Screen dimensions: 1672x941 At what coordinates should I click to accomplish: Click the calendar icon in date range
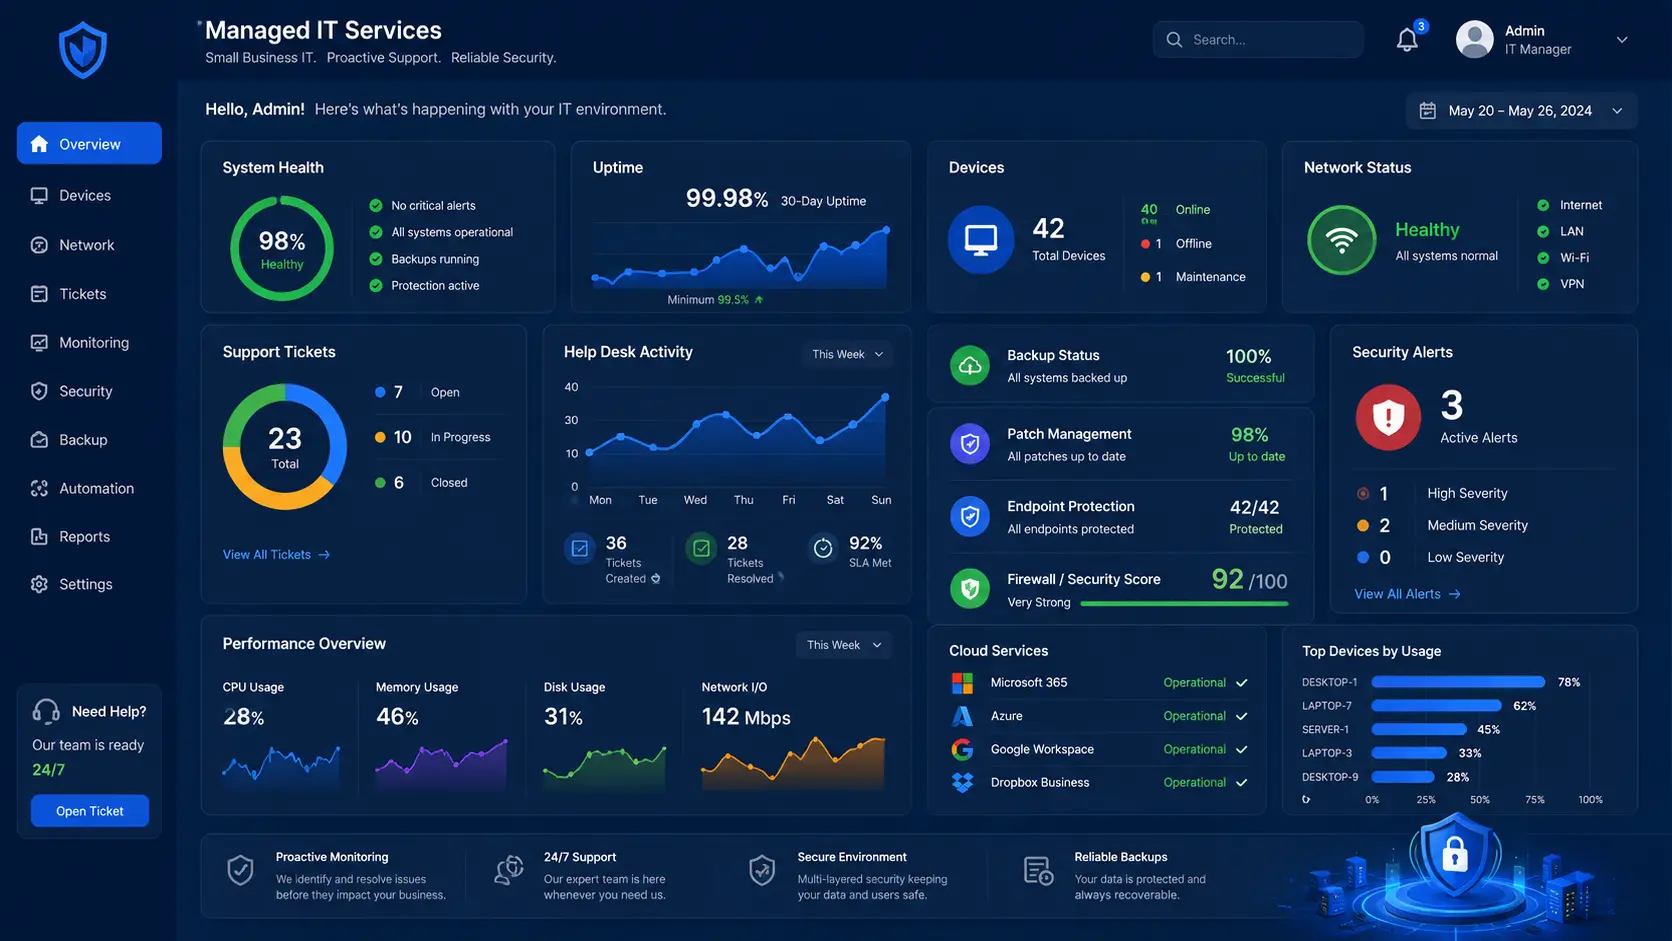[x=1428, y=111]
